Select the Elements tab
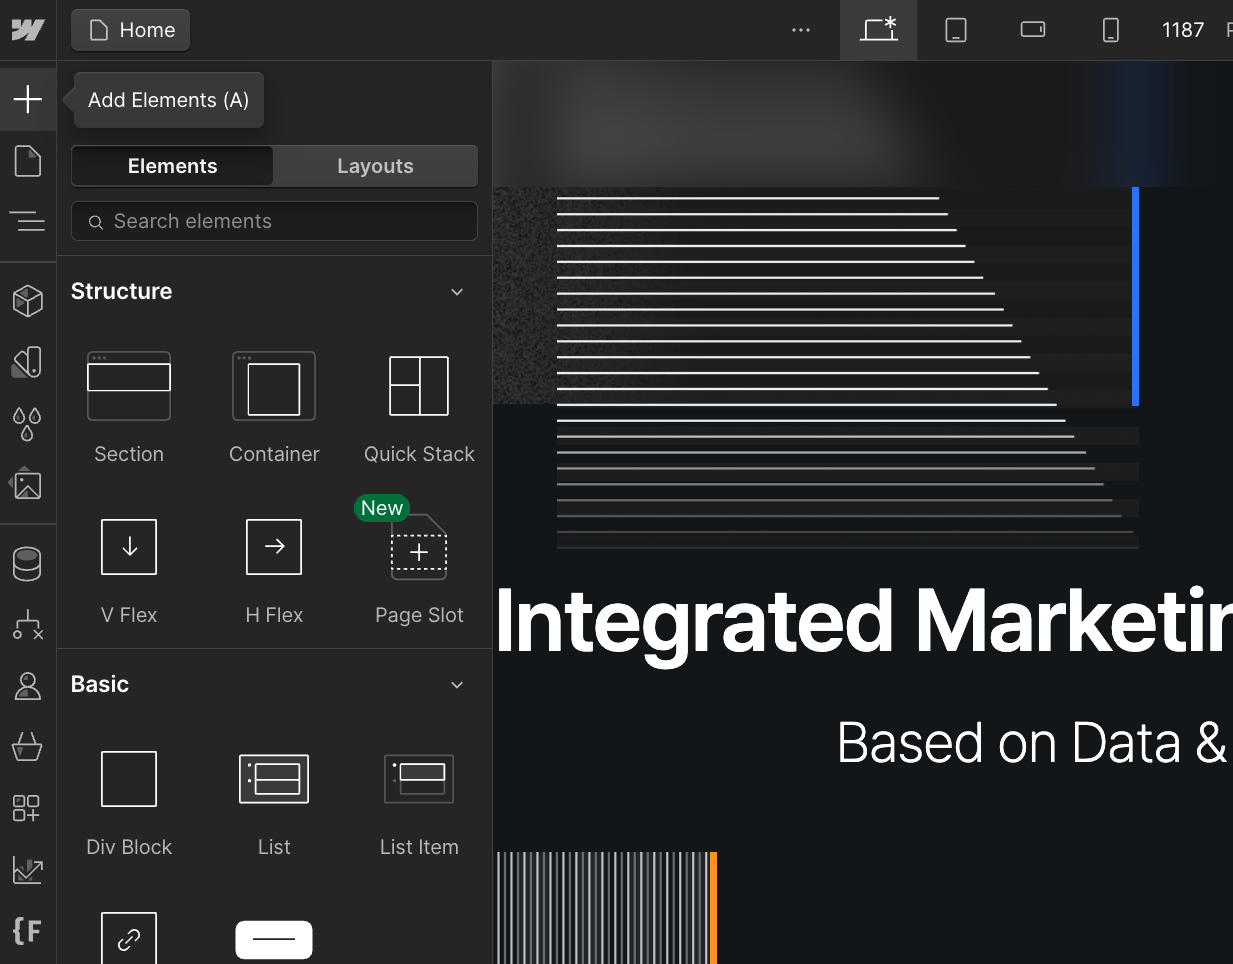This screenshot has width=1233, height=964. (172, 166)
